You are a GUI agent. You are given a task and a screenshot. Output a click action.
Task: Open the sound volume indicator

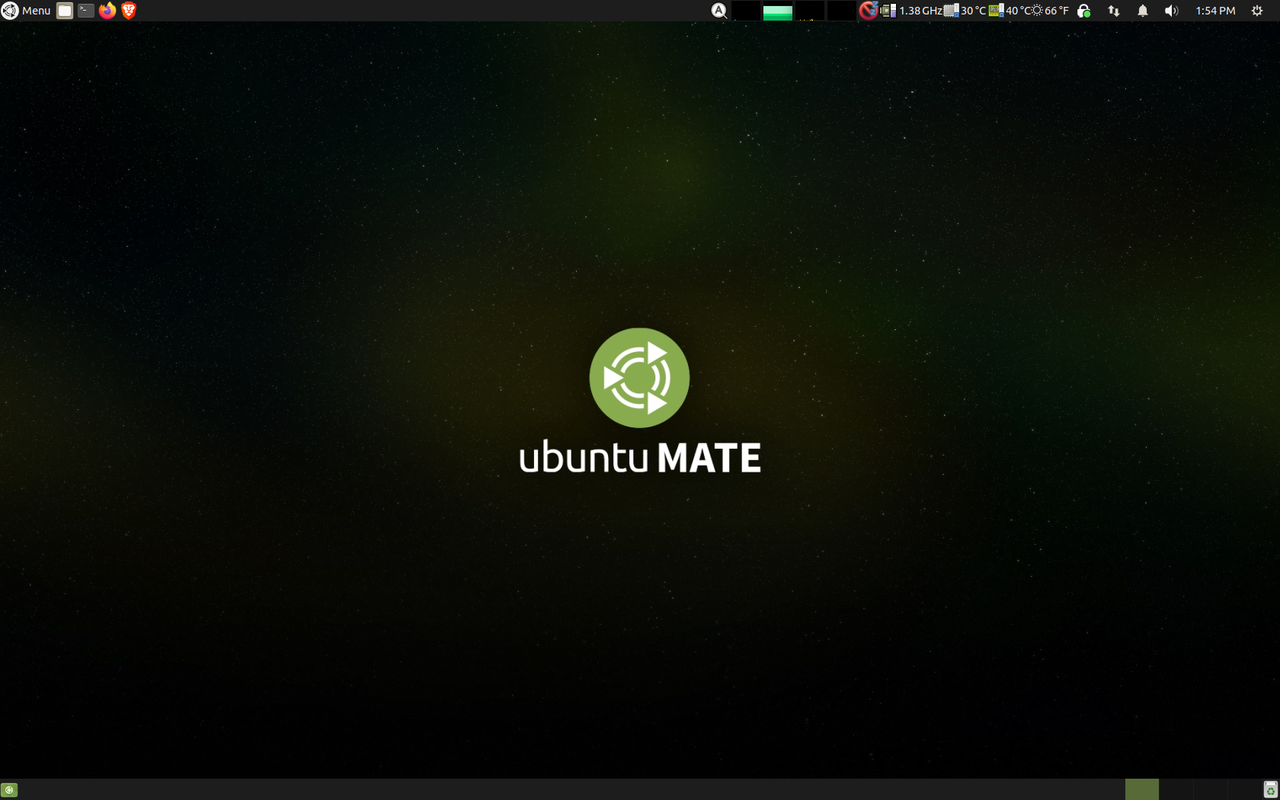click(1172, 11)
